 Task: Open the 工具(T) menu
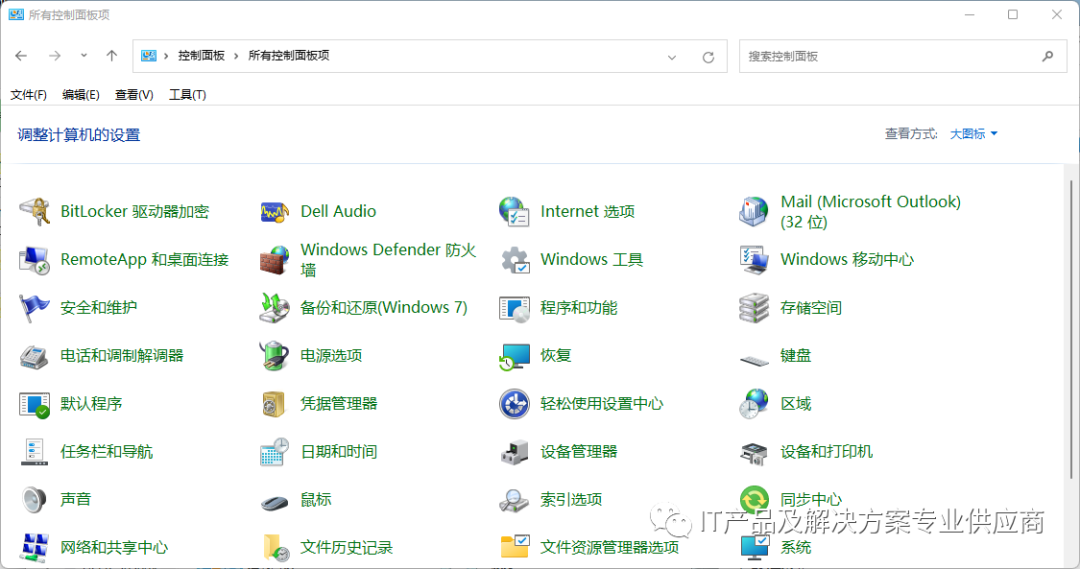pyautogui.click(x=187, y=95)
